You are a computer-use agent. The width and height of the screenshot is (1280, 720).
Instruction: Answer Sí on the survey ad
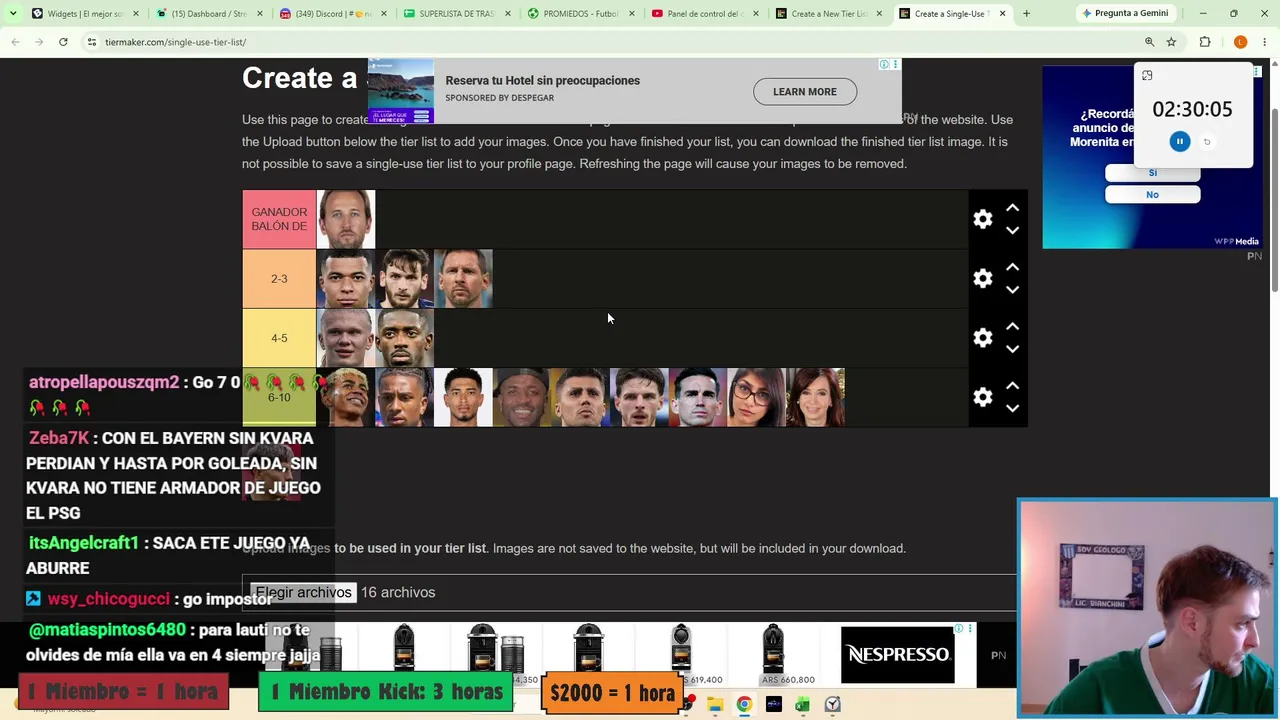1152,173
